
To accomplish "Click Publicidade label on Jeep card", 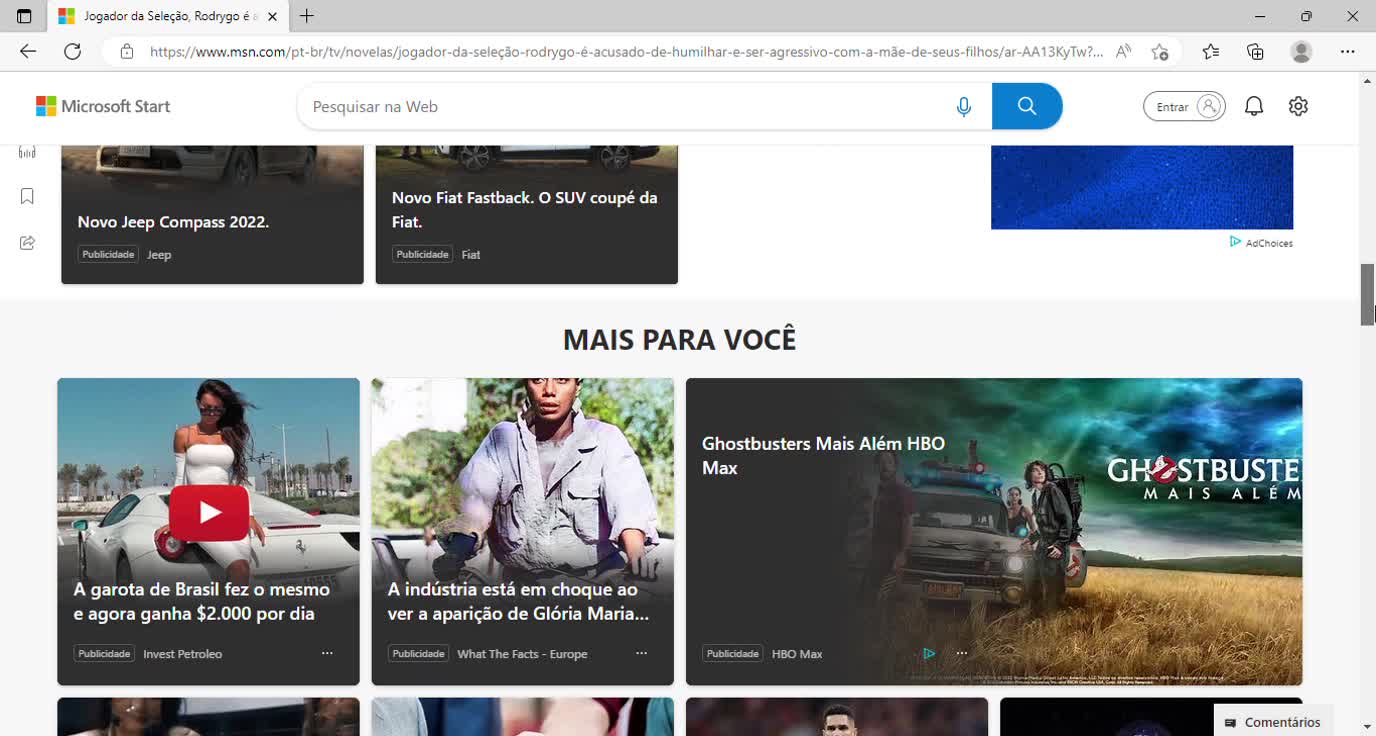I will tap(108, 254).
